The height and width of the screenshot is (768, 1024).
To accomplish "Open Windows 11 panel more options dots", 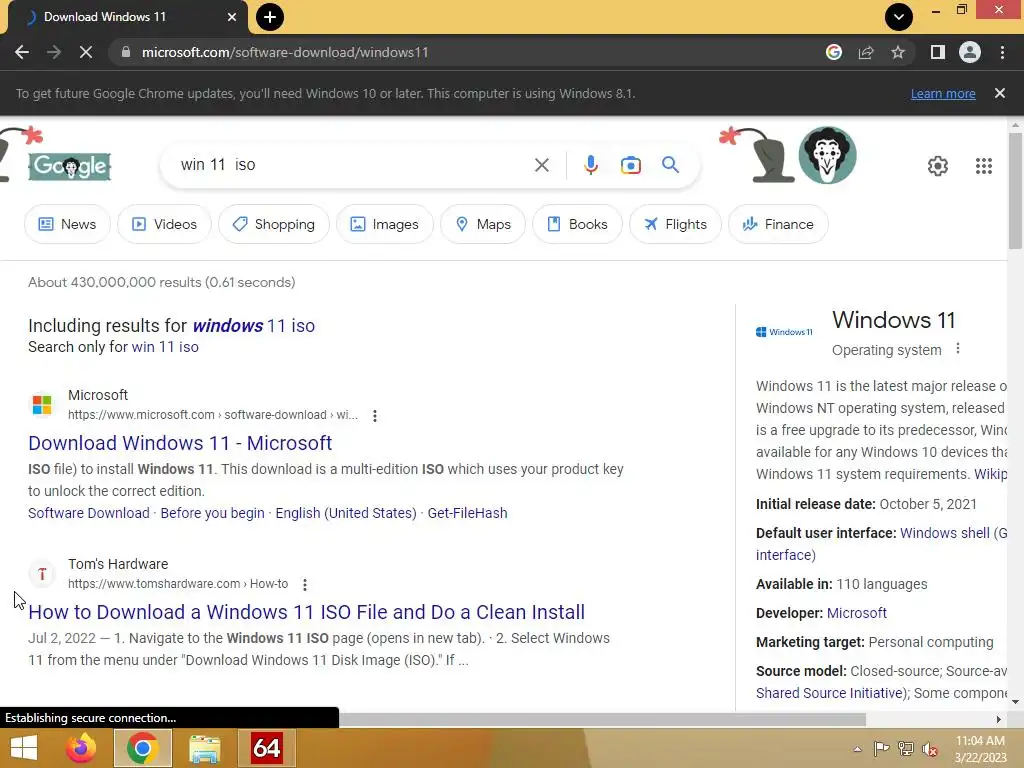I will tap(958, 349).
